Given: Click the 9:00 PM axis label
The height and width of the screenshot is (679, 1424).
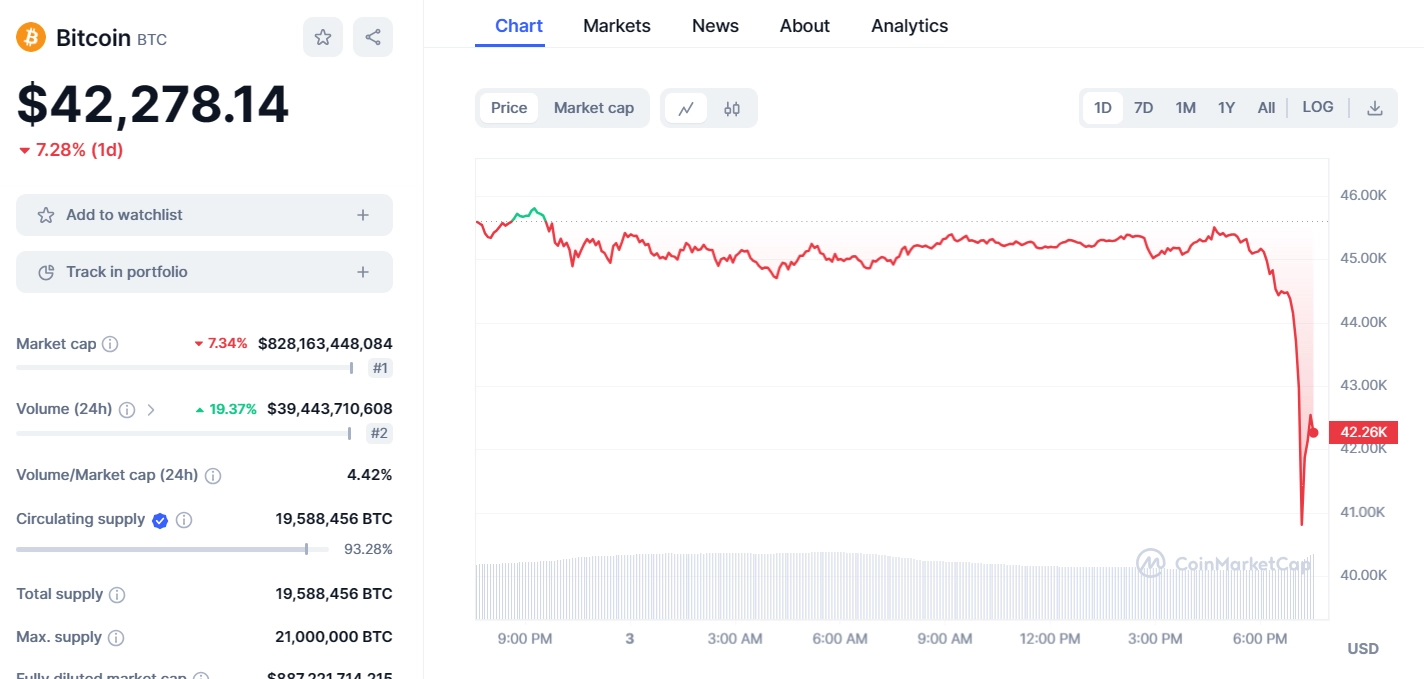Looking at the screenshot, I should 525,638.
